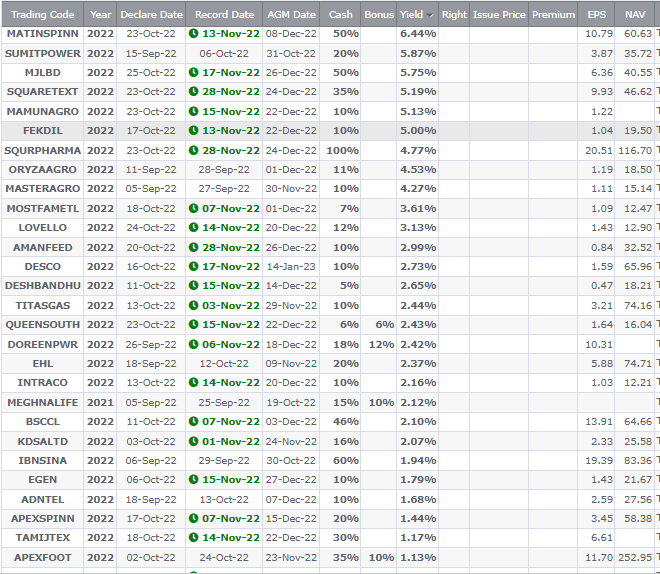Select the 20.51 EPS value for SQURPHARMA
This screenshot has height=574, width=660.
[x=599, y=150]
